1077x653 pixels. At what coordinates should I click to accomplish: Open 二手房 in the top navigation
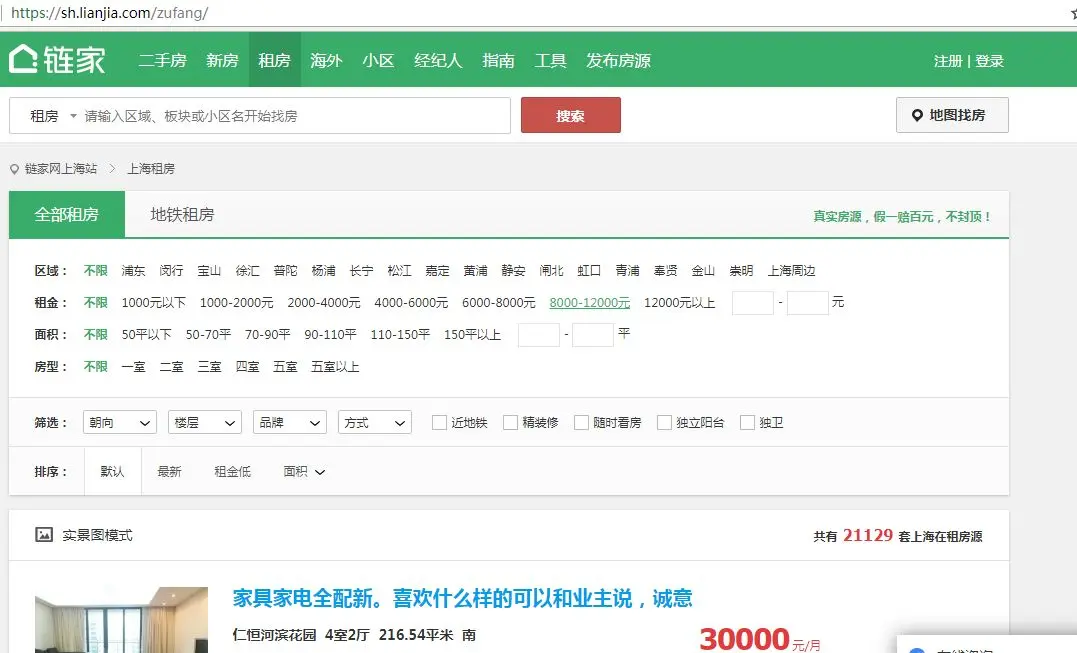click(x=163, y=60)
